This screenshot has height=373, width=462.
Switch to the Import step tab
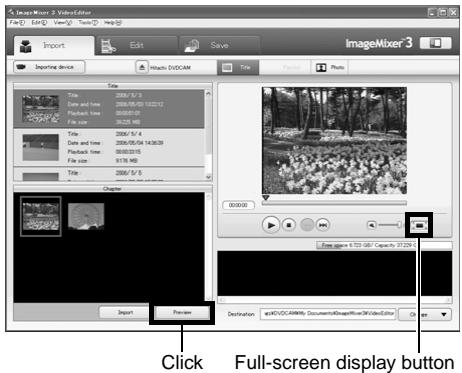click(x=54, y=45)
